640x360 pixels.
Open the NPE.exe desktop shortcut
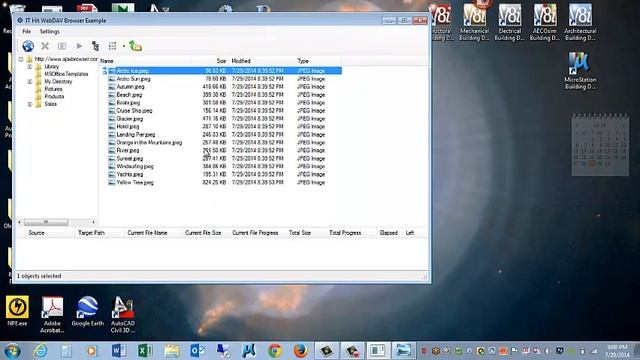[17, 311]
